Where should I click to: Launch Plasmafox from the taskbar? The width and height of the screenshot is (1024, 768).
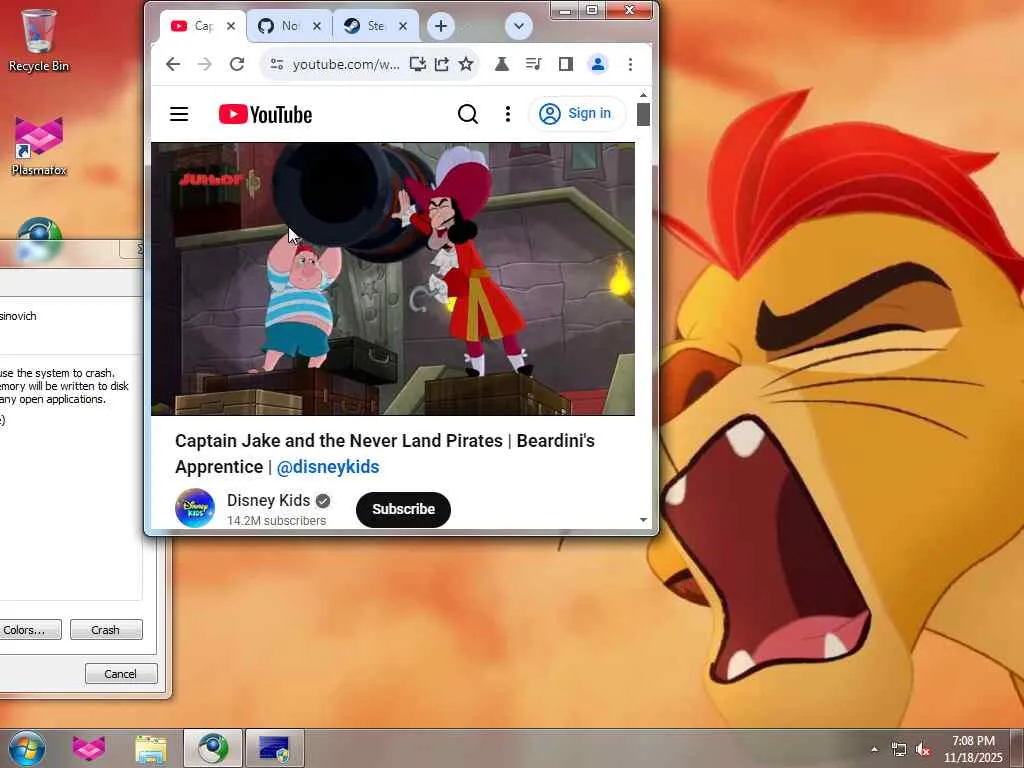pos(89,748)
